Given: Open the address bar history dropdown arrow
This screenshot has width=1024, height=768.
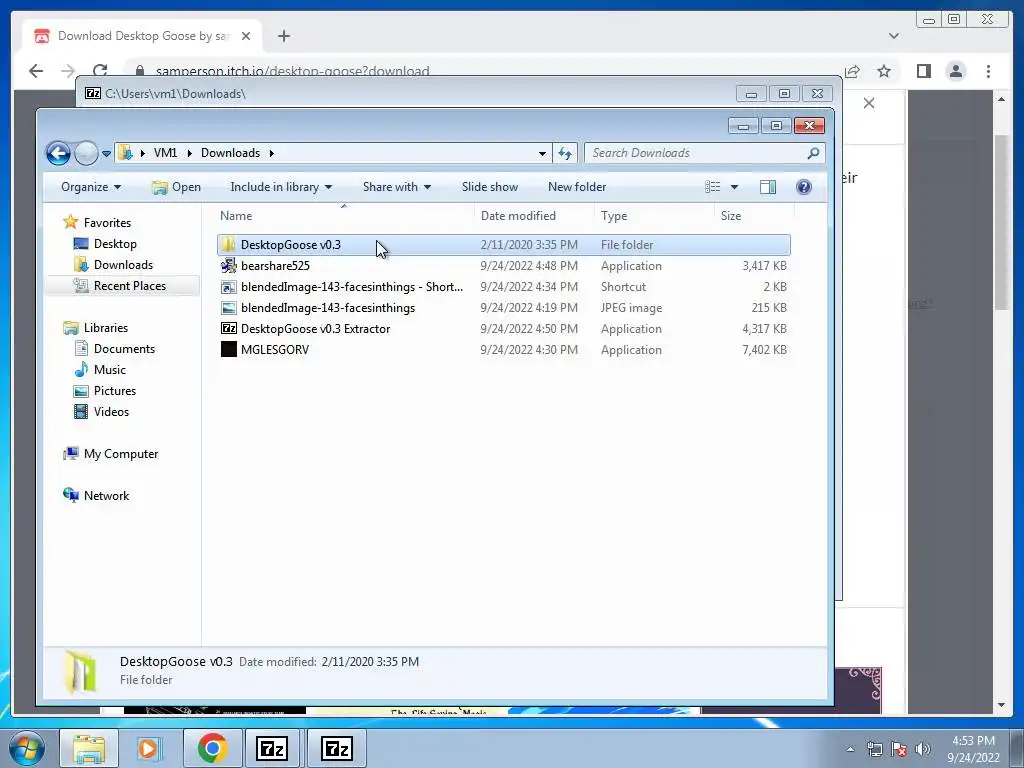Looking at the screenshot, I should (542, 153).
